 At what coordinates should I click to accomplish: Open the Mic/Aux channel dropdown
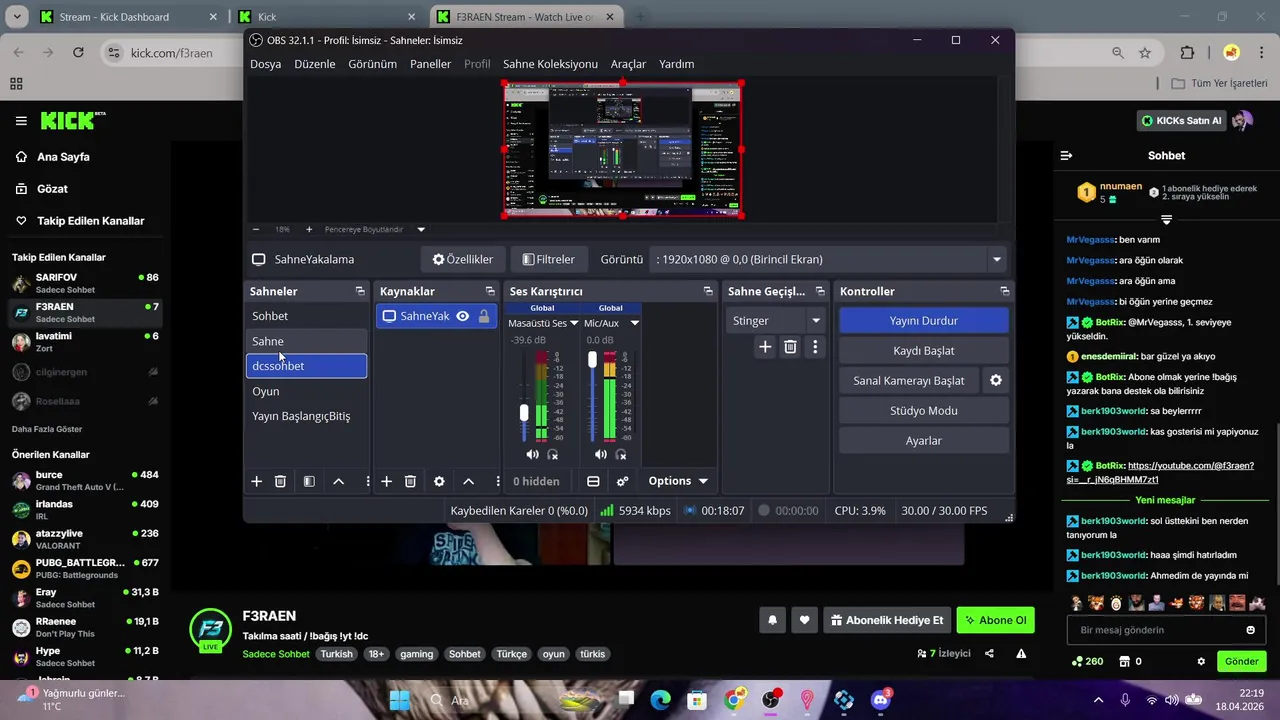634,323
